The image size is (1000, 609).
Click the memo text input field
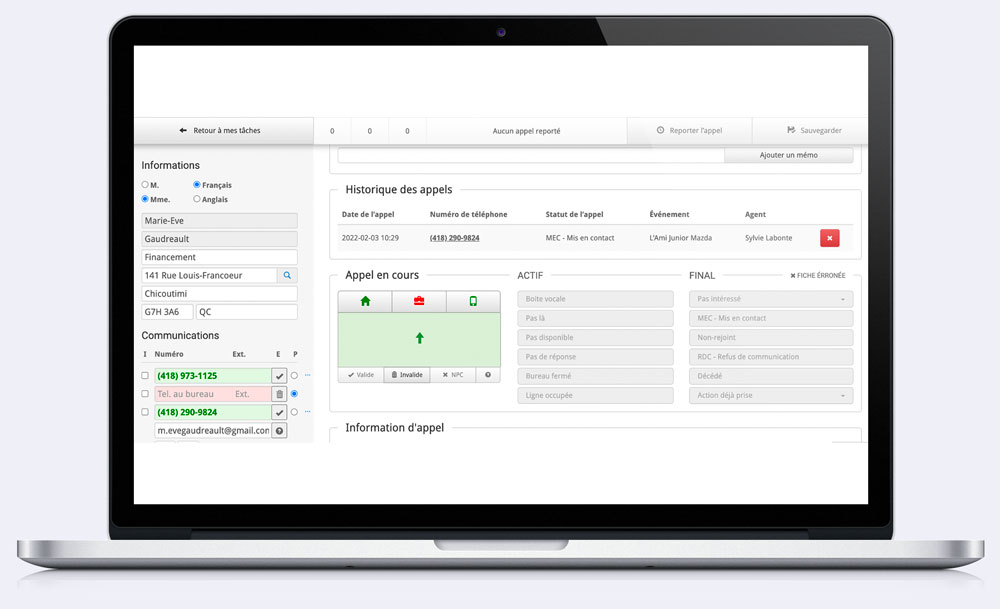click(x=531, y=155)
